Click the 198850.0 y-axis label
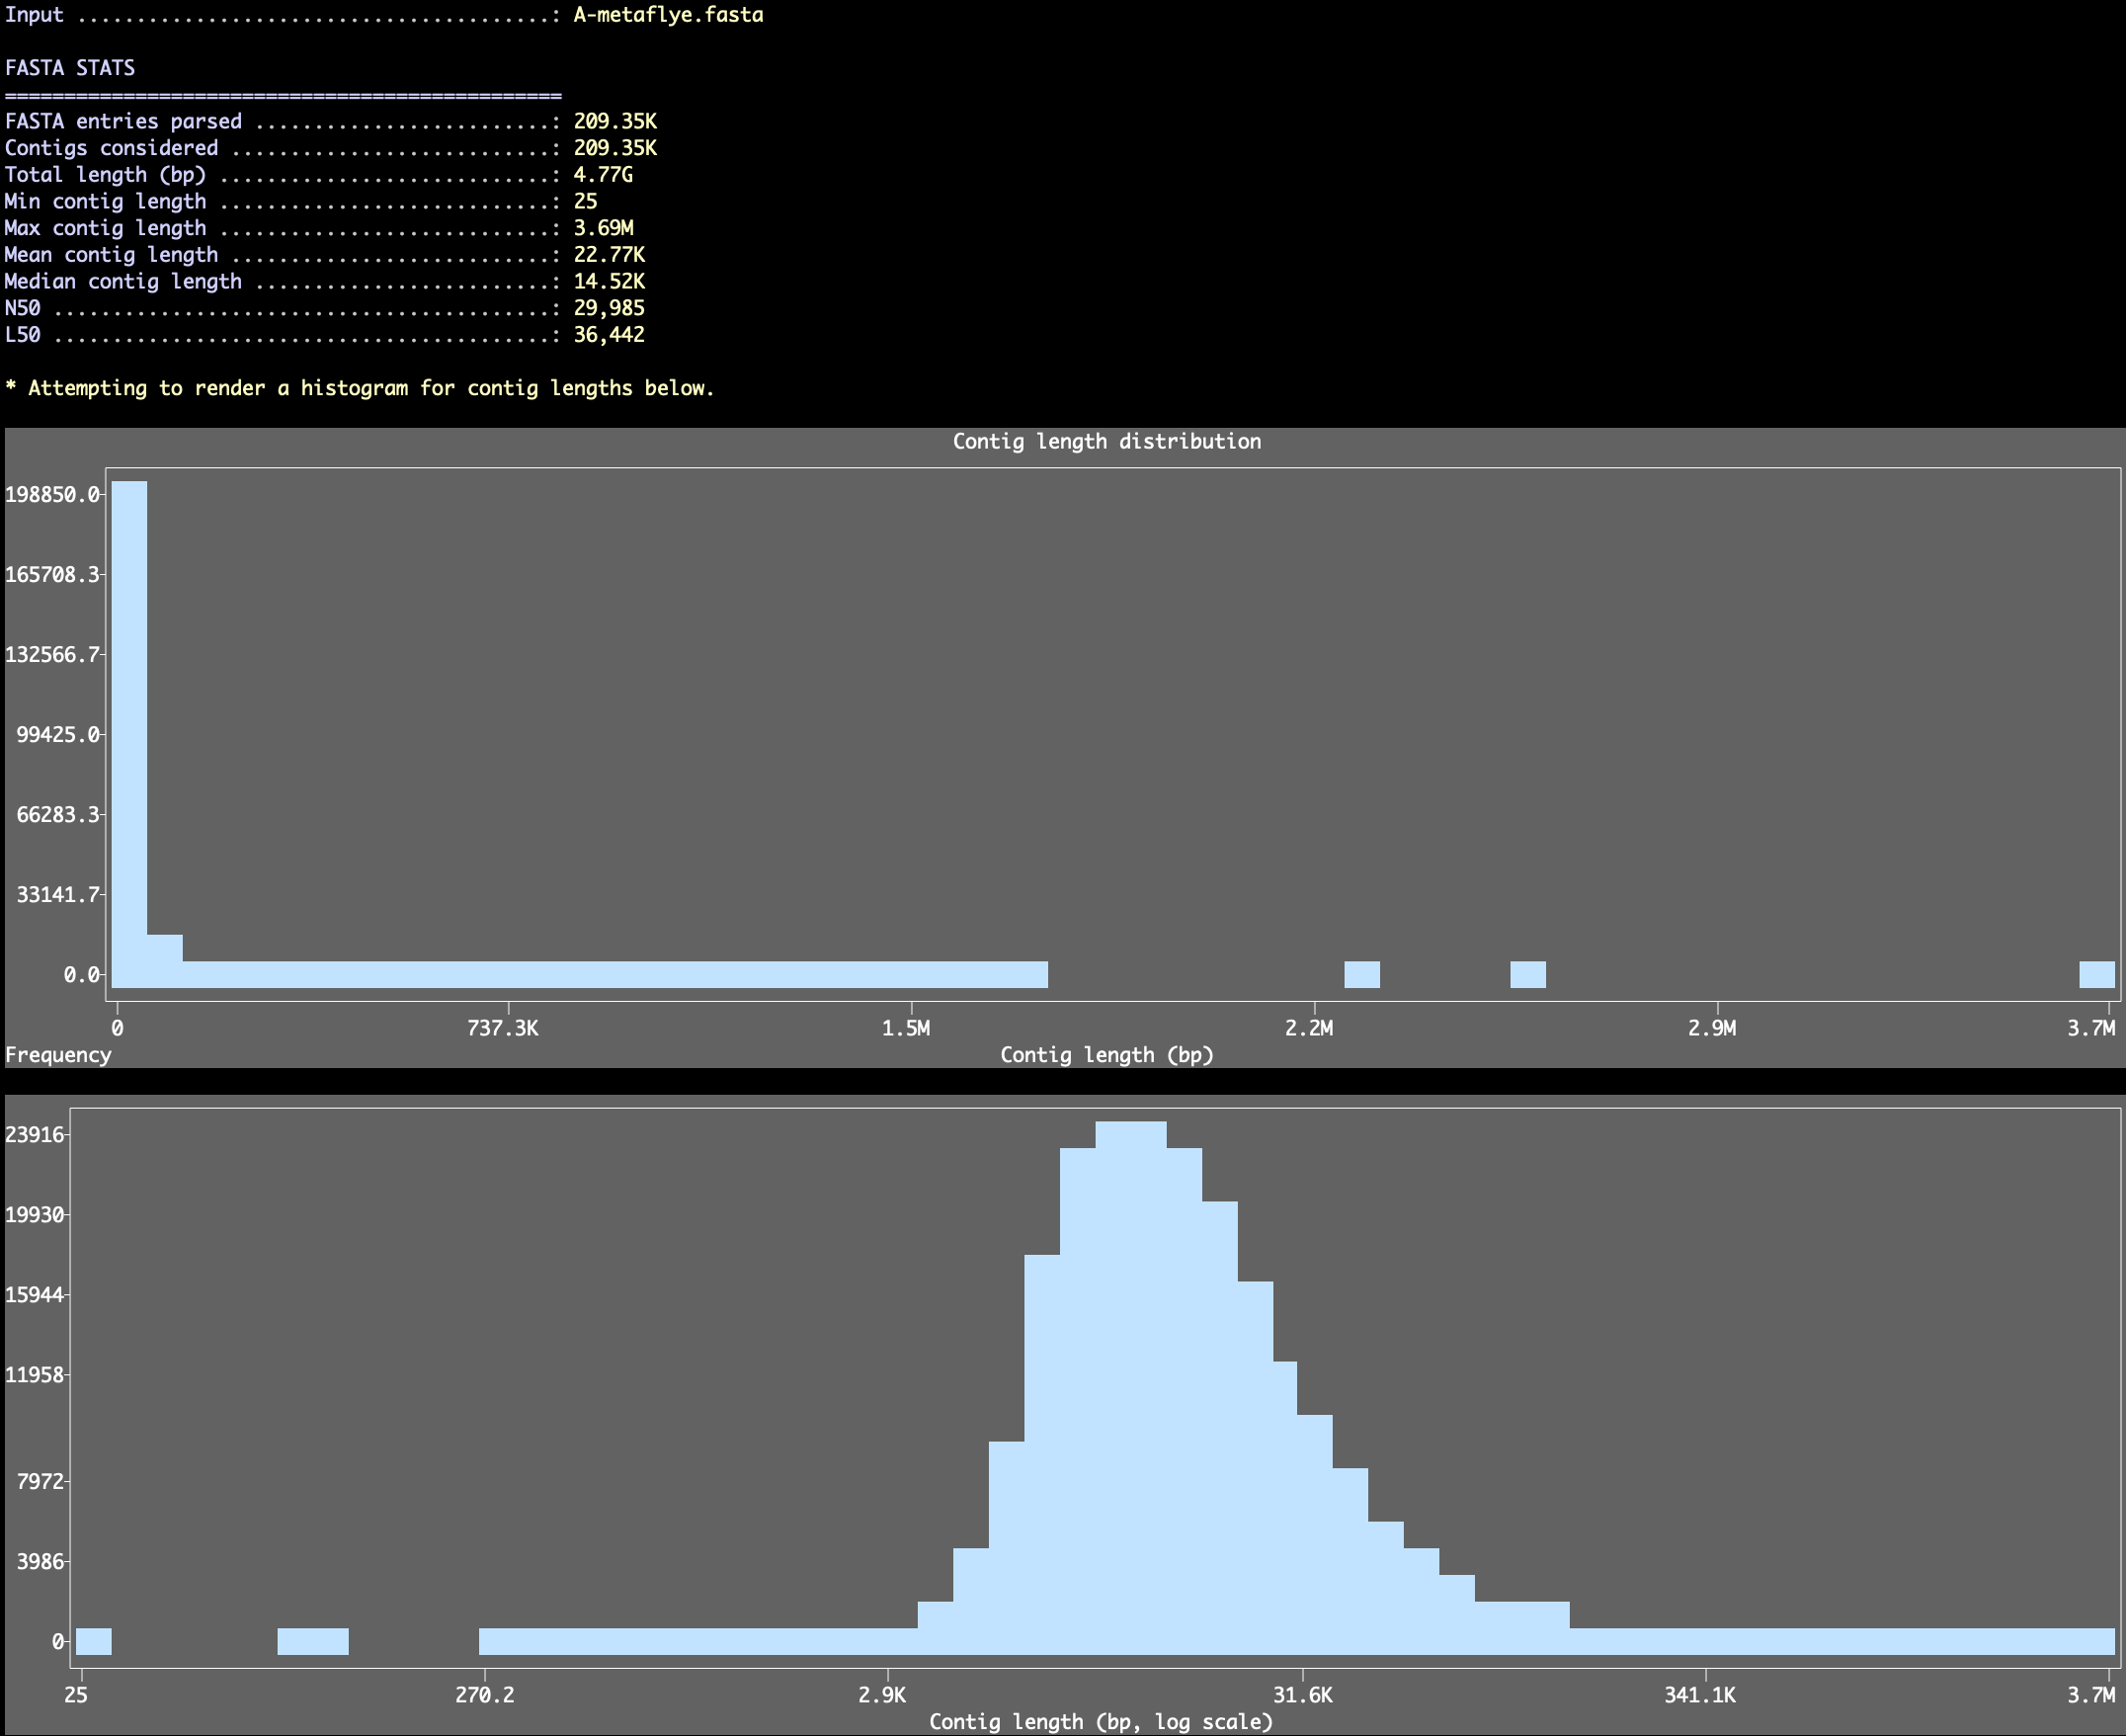 coord(52,494)
